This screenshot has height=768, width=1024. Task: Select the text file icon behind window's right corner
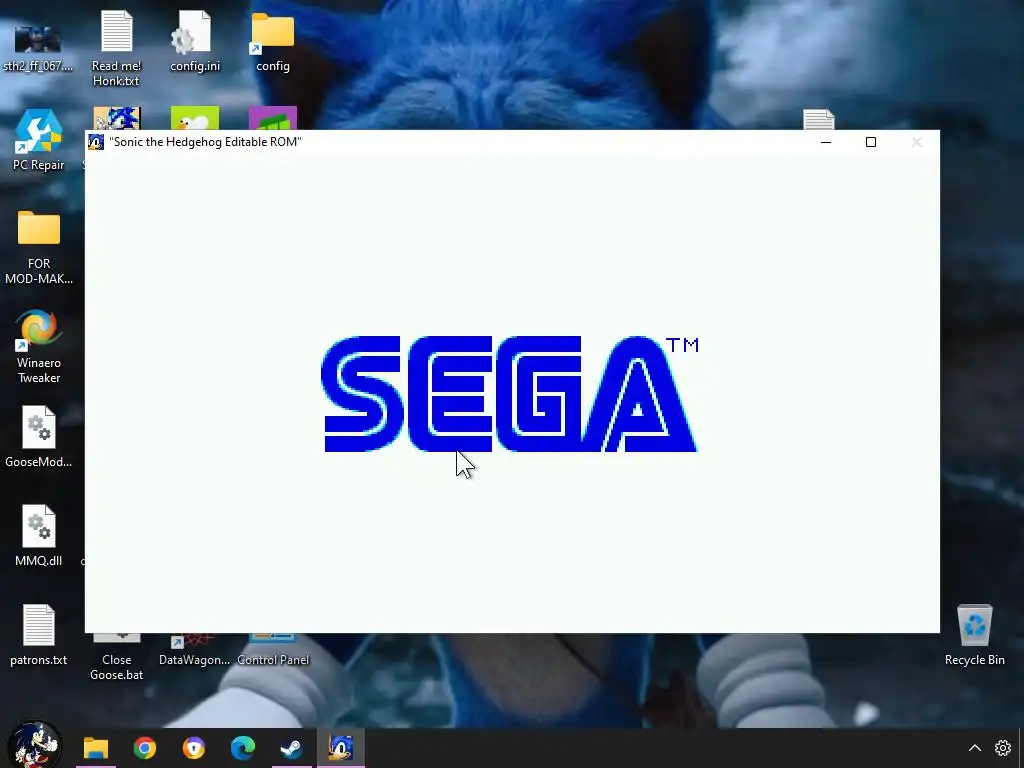pyautogui.click(x=819, y=120)
